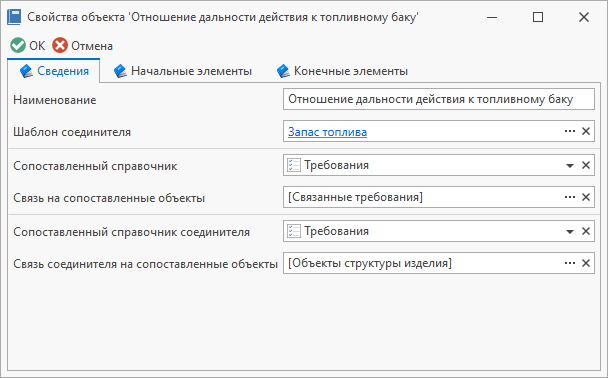Click the red Отмена cancel icon
The height and width of the screenshot is (378, 608).
tap(60, 45)
